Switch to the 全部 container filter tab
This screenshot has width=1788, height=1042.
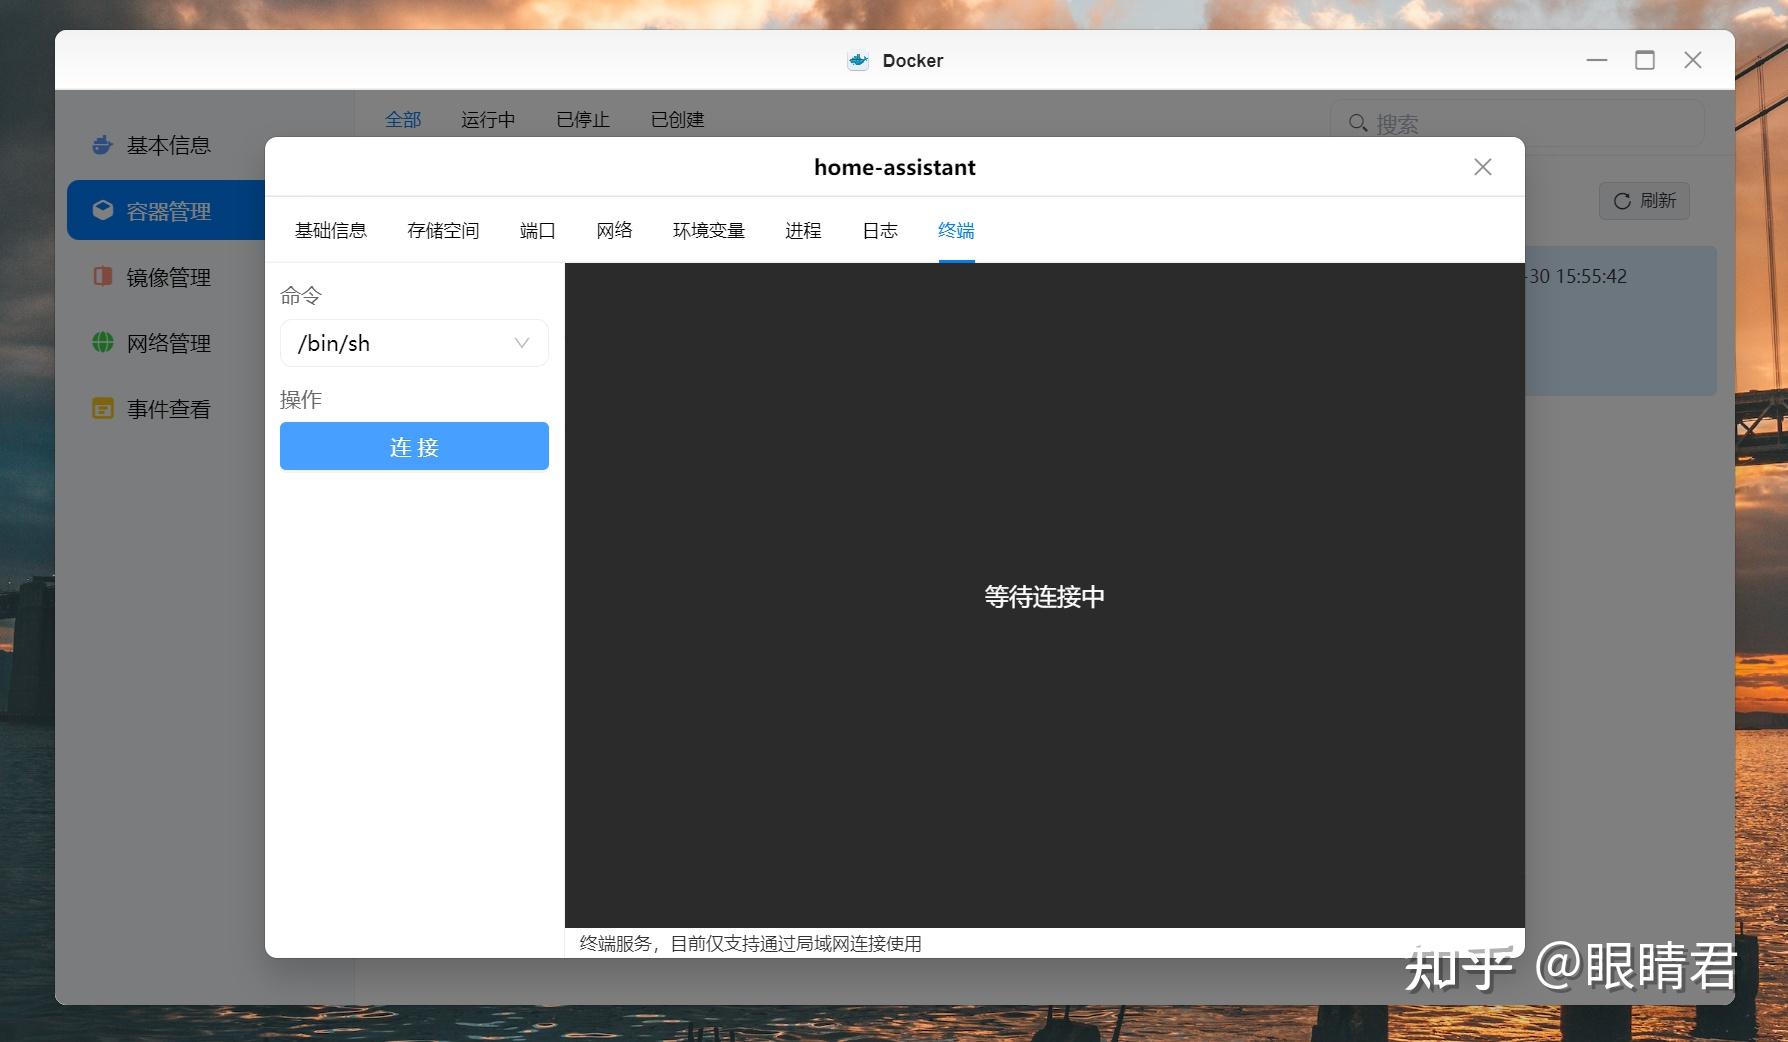(x=403, y=119)
